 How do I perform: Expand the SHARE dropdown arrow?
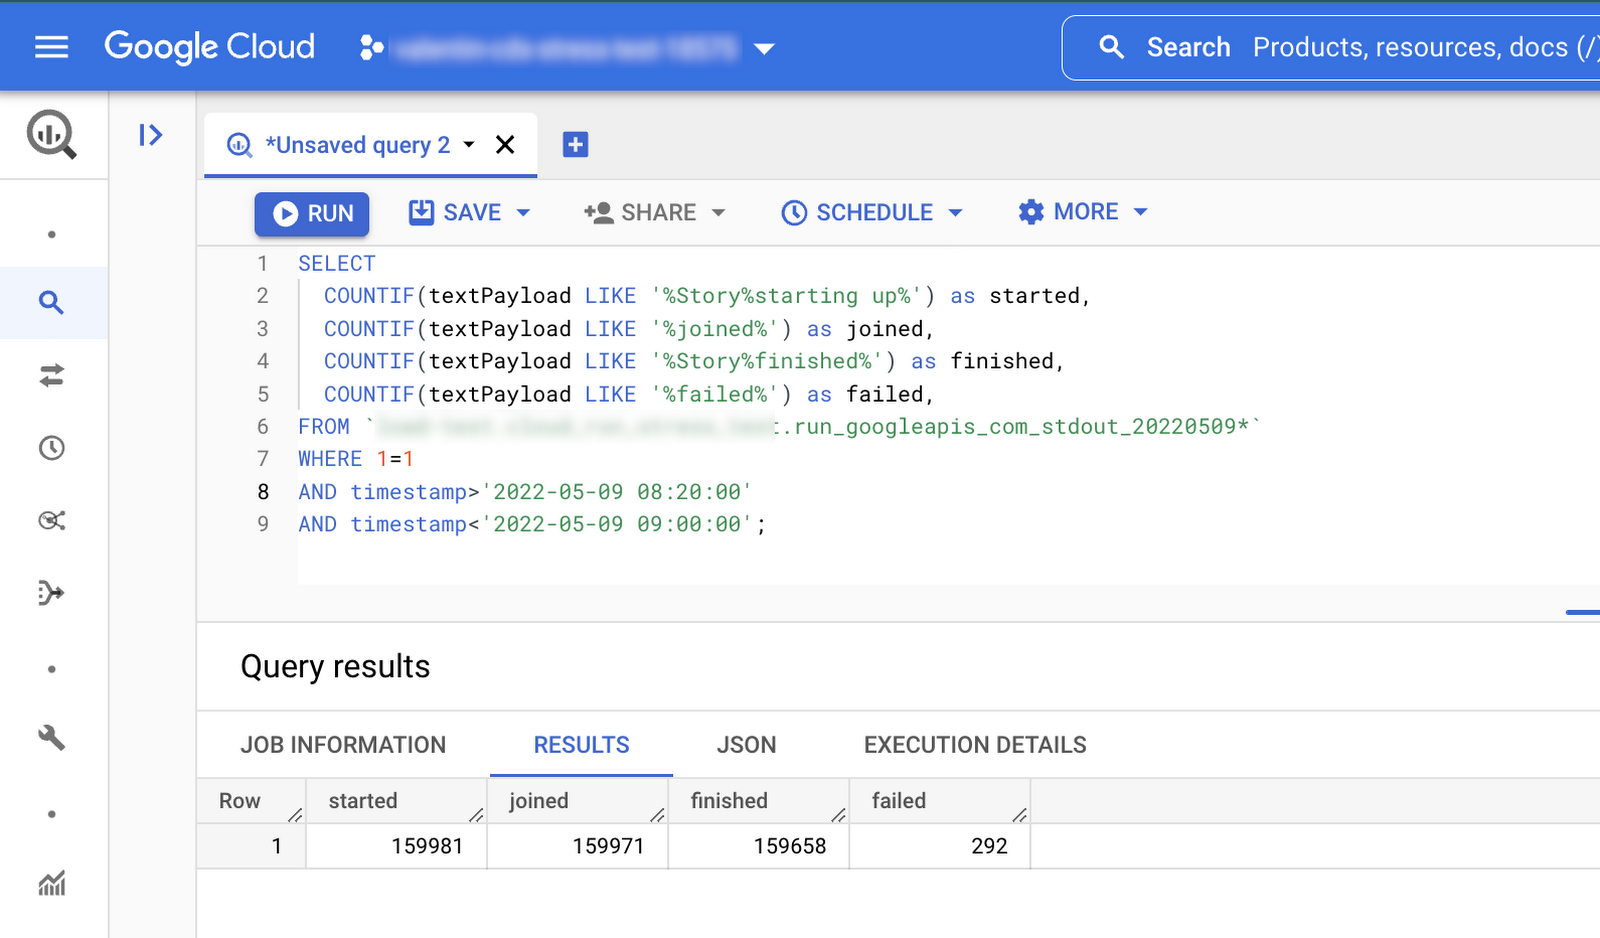coord(718,212)
